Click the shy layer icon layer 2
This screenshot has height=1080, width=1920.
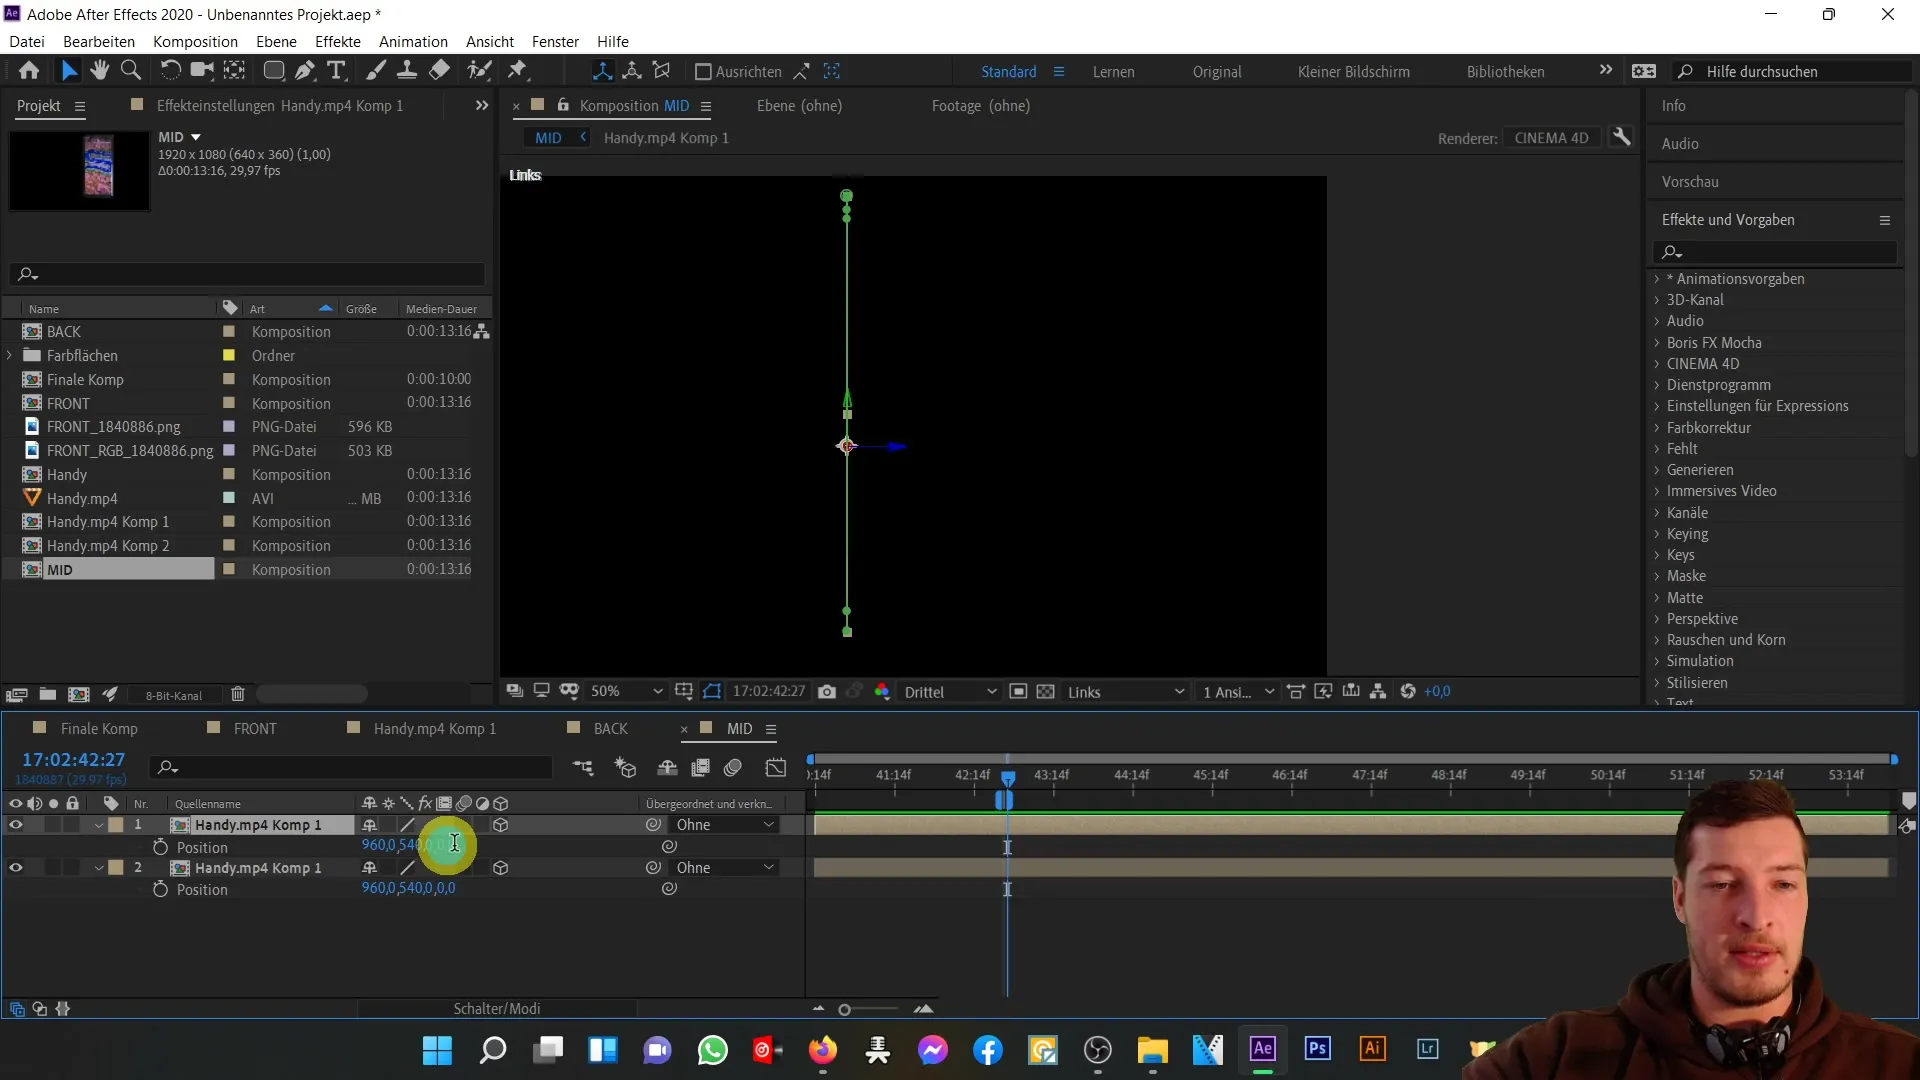point(369,866)
